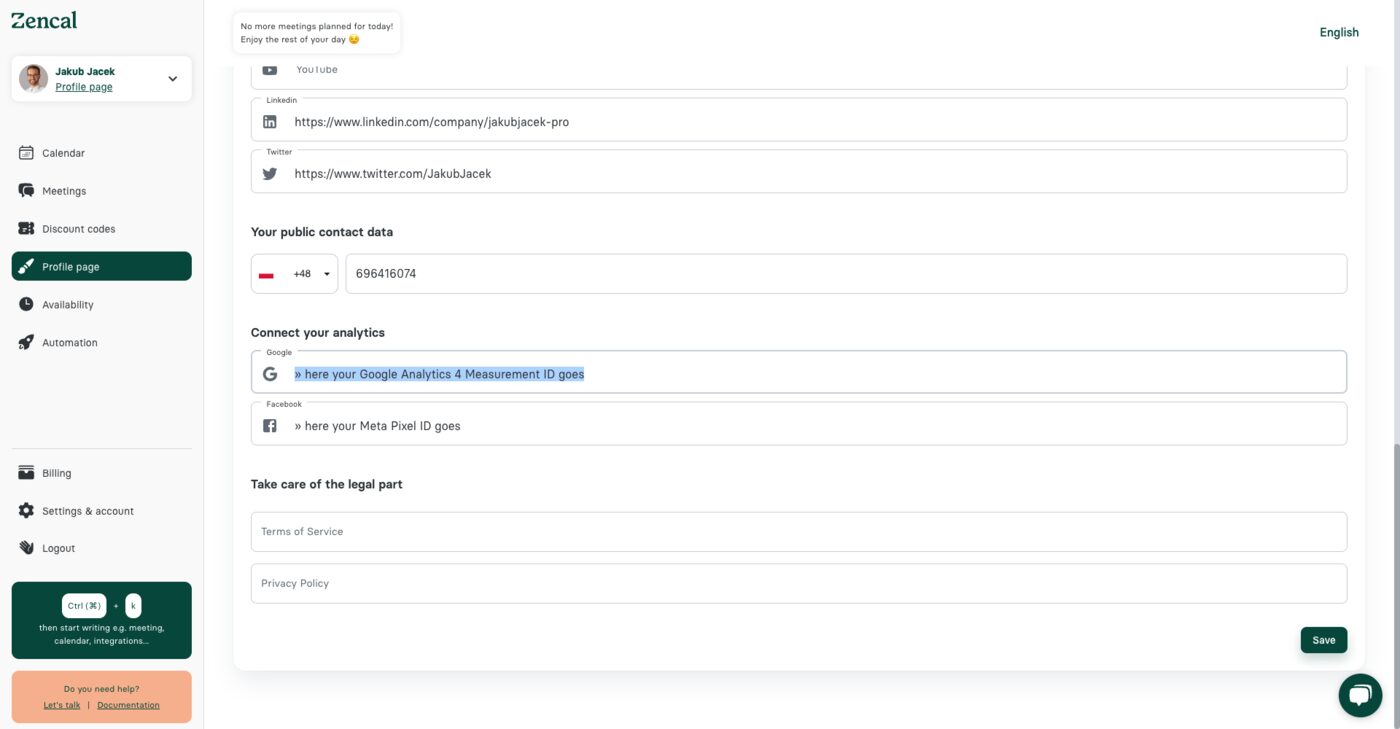Click the Save button

click(x=1323, y=640)
